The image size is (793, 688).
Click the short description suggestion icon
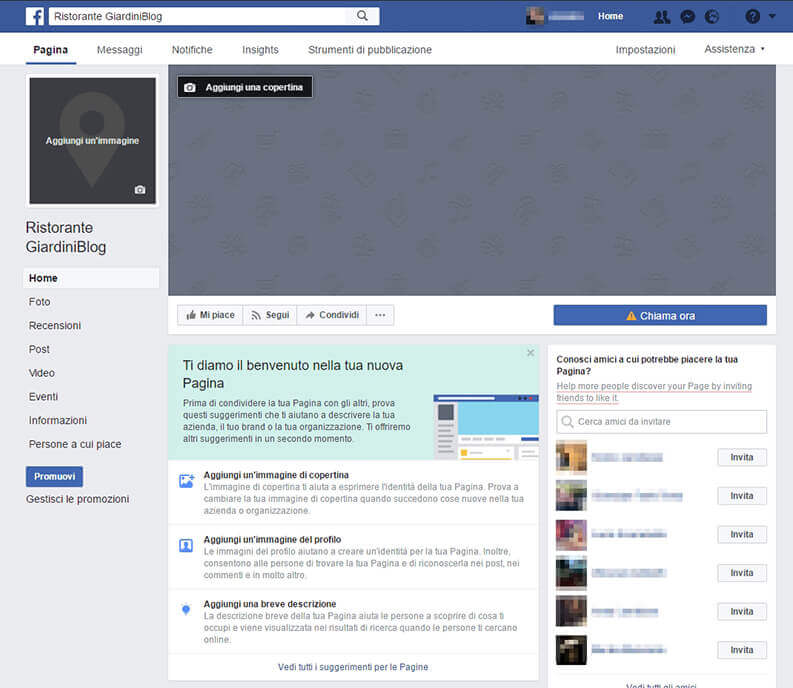(x=186, y=610)
